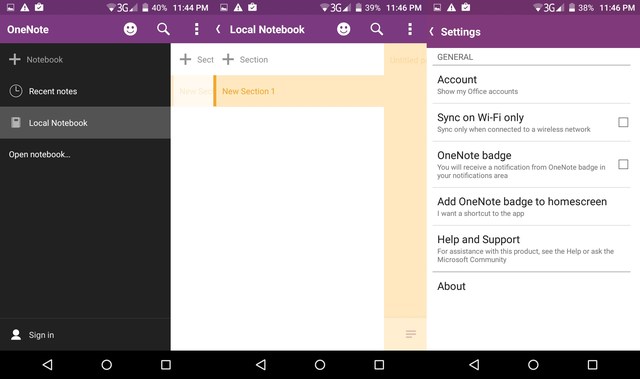The height and width of the screenshot is (379, 640).
Task: Open overflow menu in OneNote notebooks screen
Action: tap(197, 29)
